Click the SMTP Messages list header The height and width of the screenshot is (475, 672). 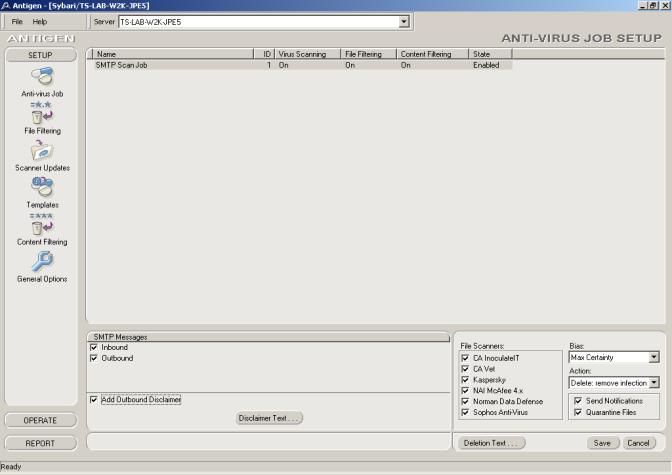point(269,337)
